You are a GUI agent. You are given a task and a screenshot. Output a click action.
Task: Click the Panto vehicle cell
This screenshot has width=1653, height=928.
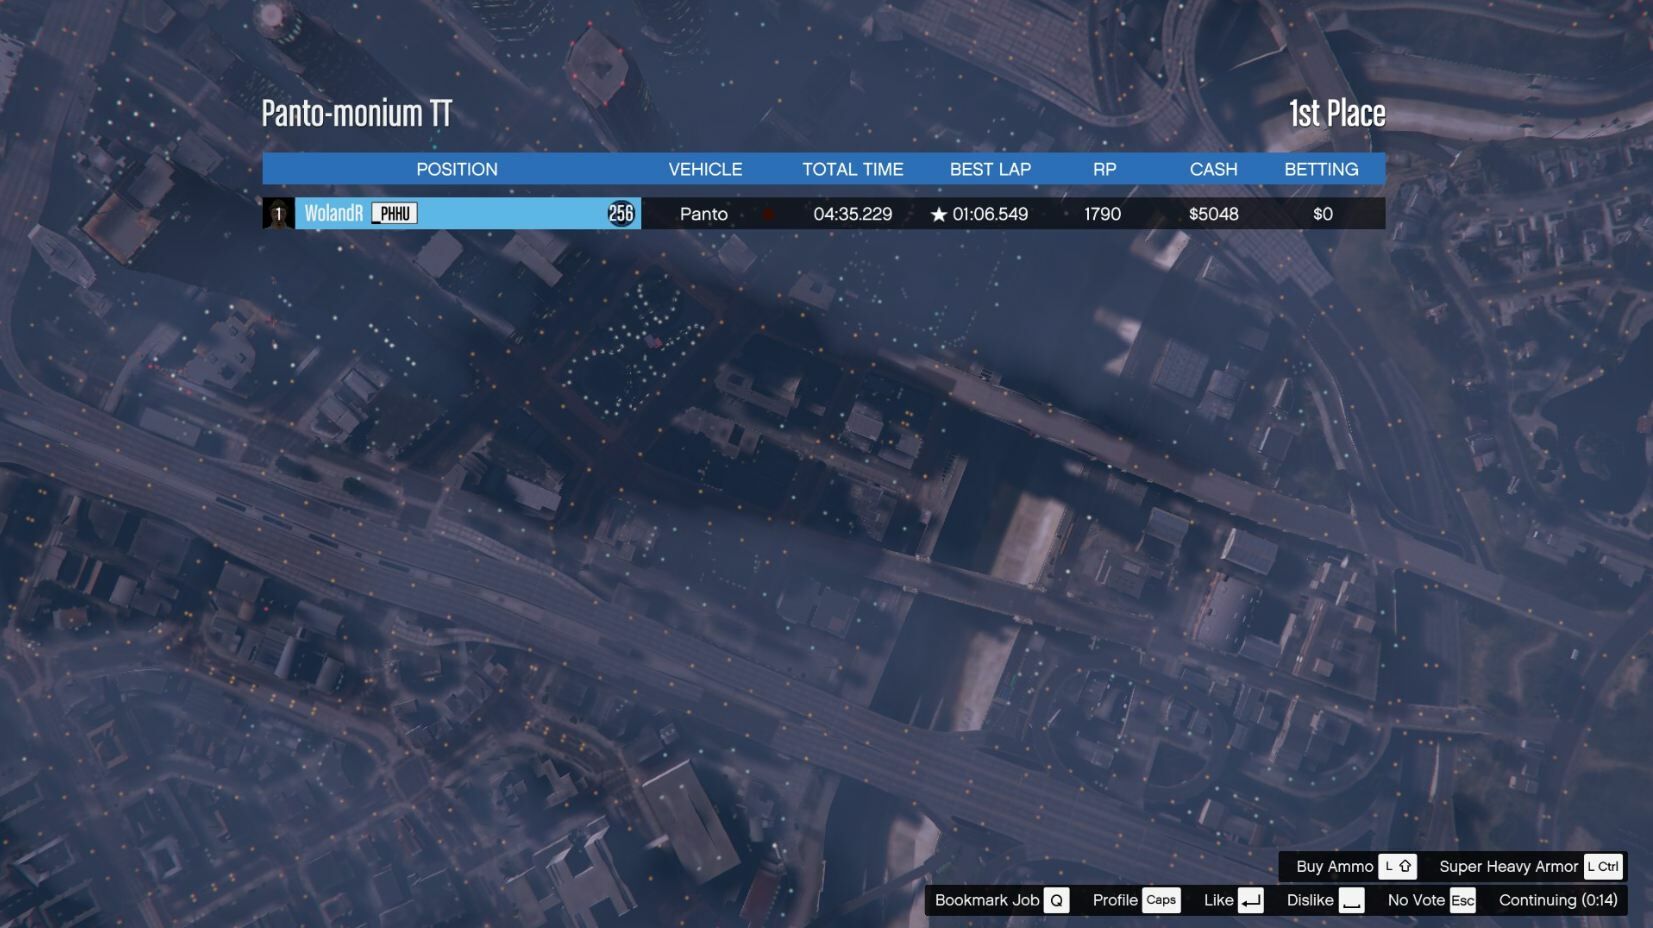coord(704,214)
